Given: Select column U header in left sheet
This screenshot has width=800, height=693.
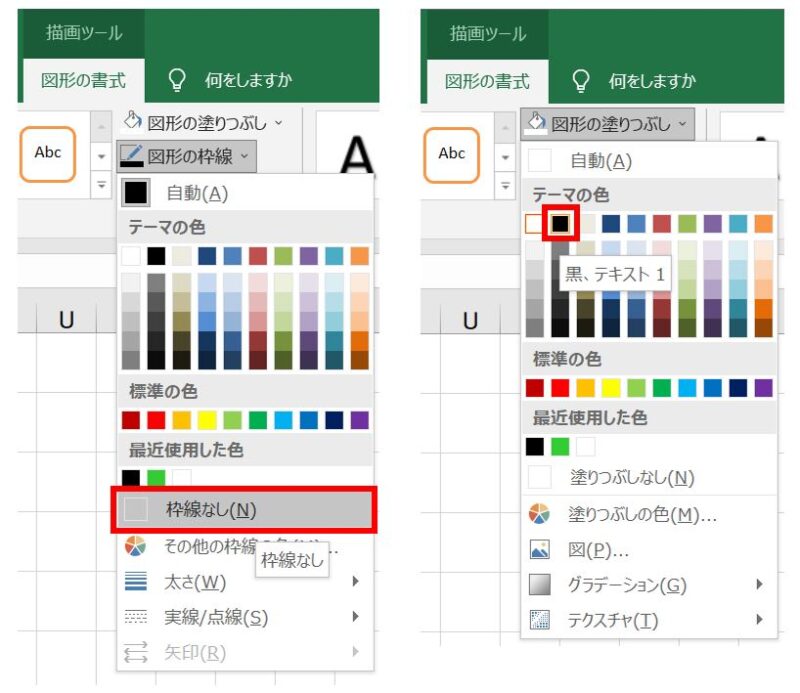Looking at the screenshot, I should [66, 319].
